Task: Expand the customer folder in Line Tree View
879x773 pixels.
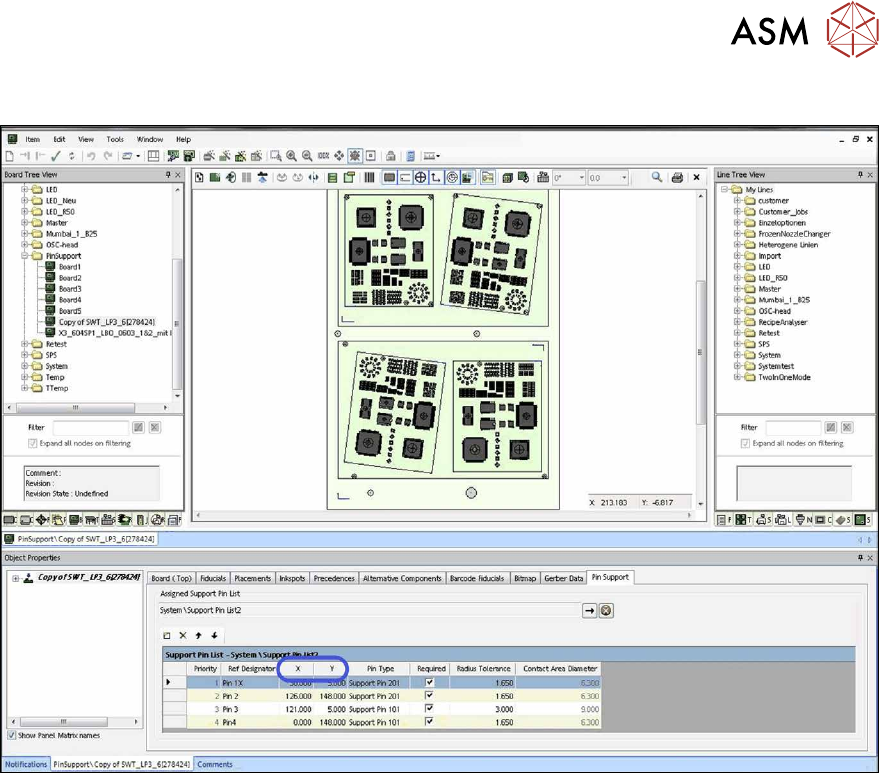Action: [x=737, y=201]
